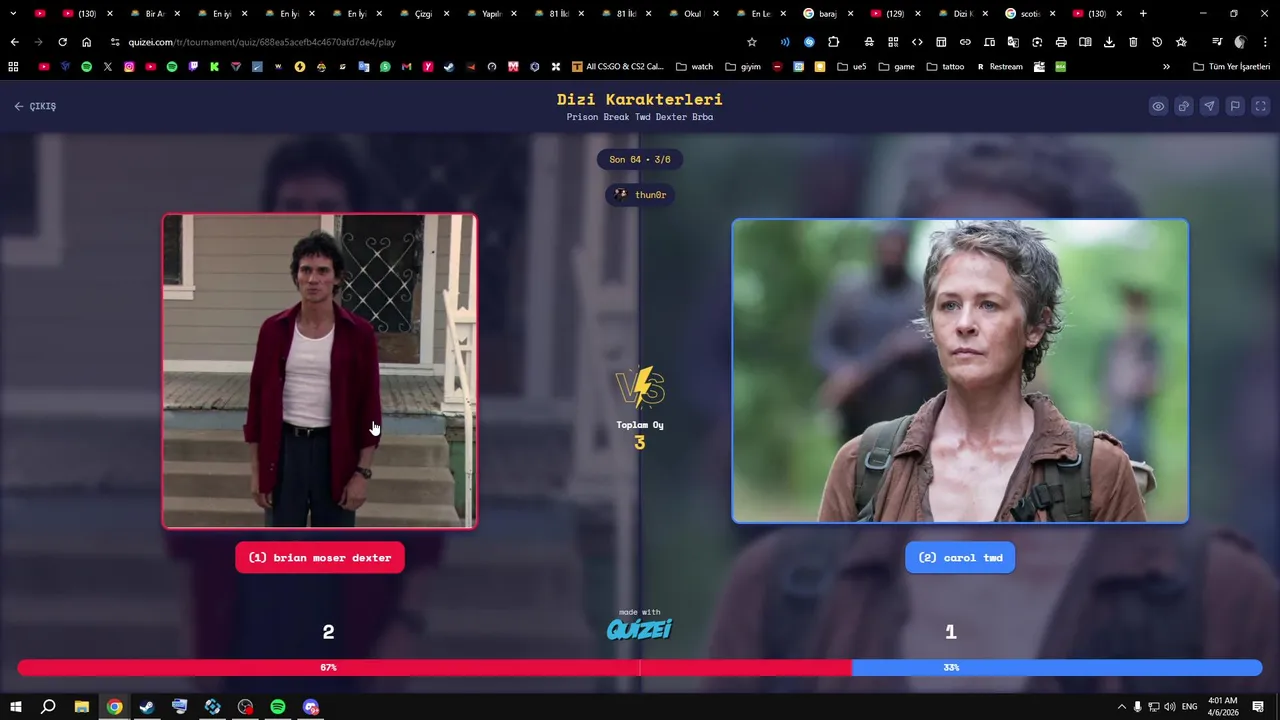Vote for (1) brian moser dexter

(x=320, y=558)
